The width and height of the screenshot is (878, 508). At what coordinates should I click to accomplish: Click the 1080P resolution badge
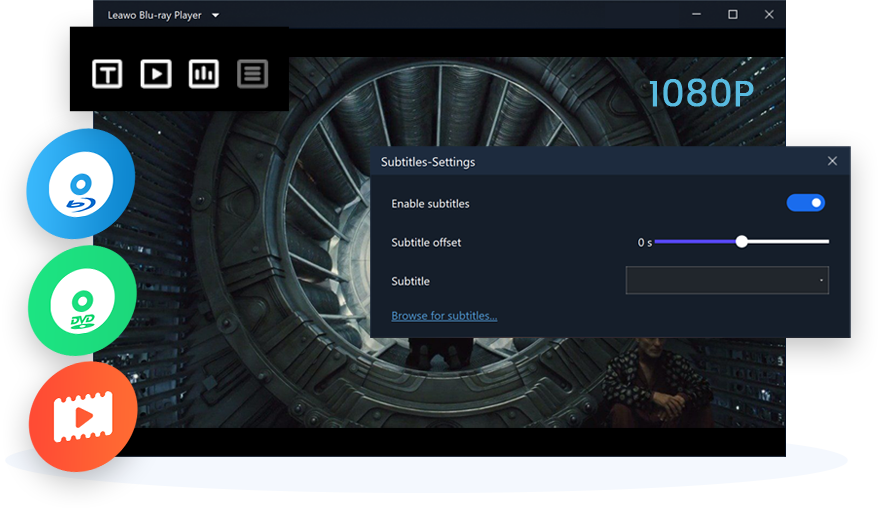(700, 94)
